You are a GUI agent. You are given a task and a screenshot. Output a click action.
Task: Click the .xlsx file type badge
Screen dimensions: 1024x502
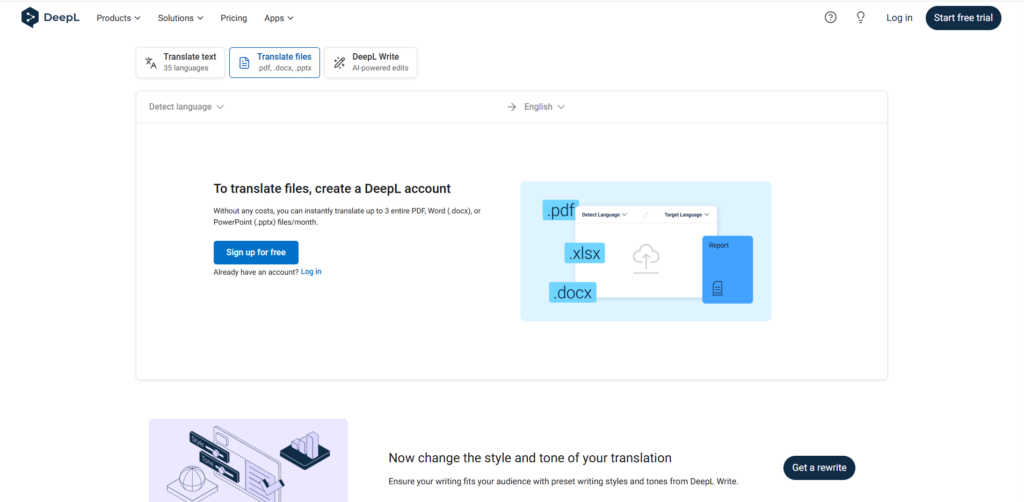(584, 253)
